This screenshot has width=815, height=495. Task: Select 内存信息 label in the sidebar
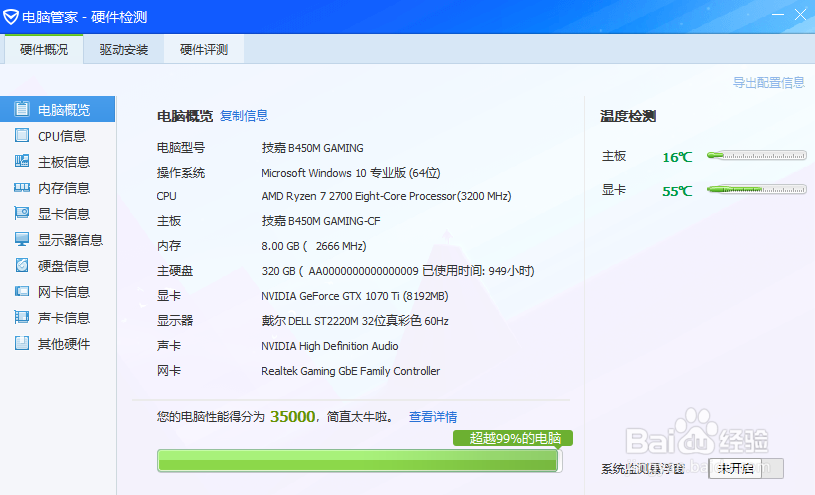pos(64,188)
